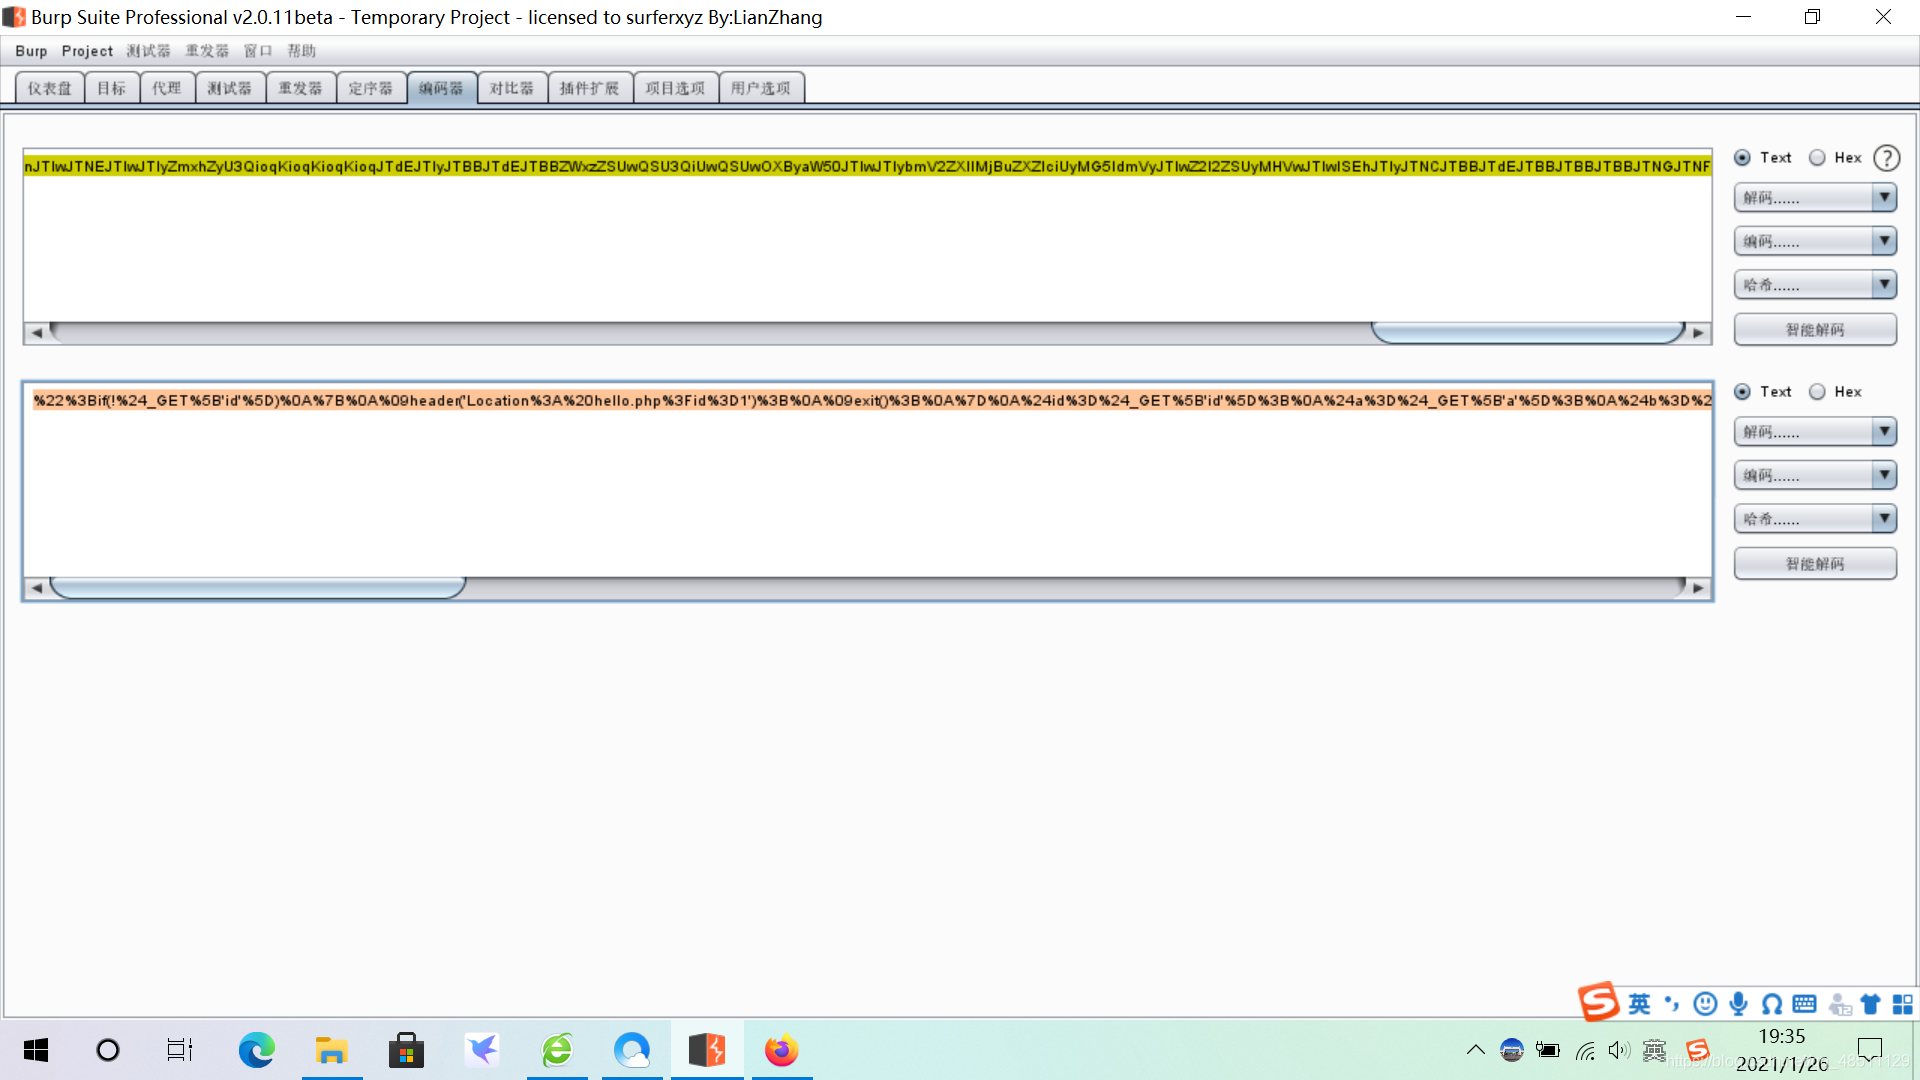This screenshot has width=1920, height=1080.
Task: Open the Wi-Fi network tray icon
Action: (x=1585, y=1050)
